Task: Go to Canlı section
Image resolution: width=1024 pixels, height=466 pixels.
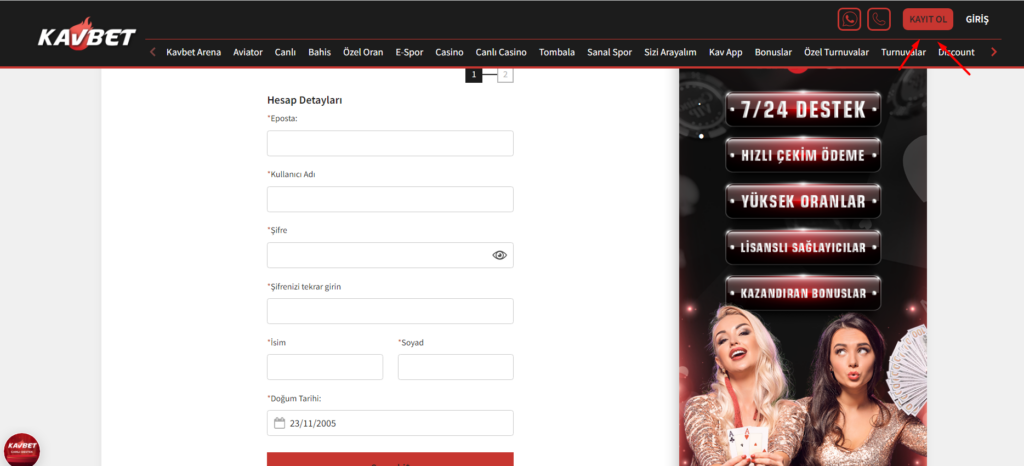Action: pos(285,52)
